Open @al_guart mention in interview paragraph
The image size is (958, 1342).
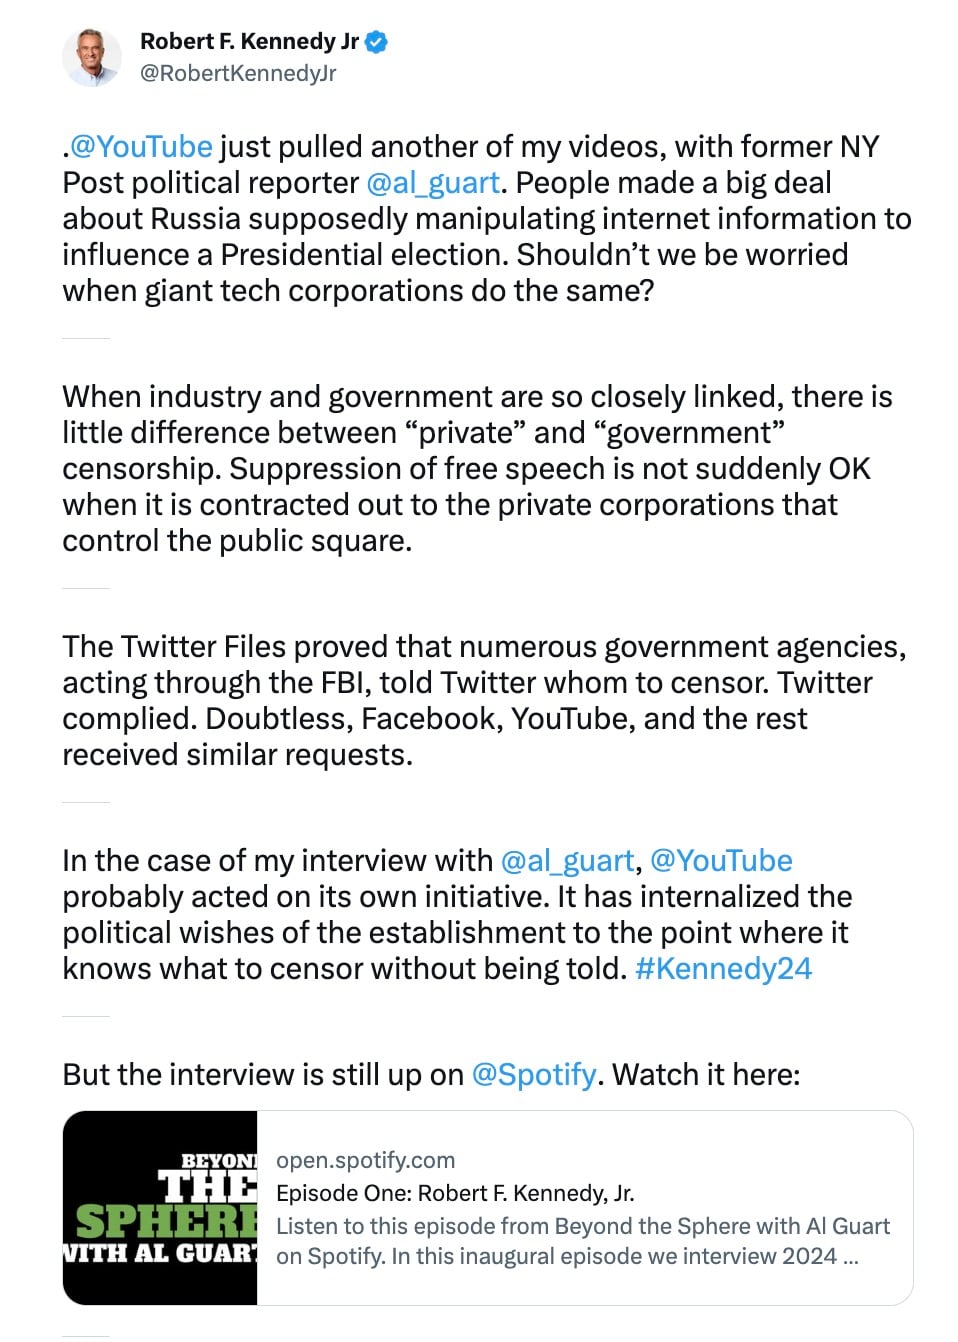567,861
